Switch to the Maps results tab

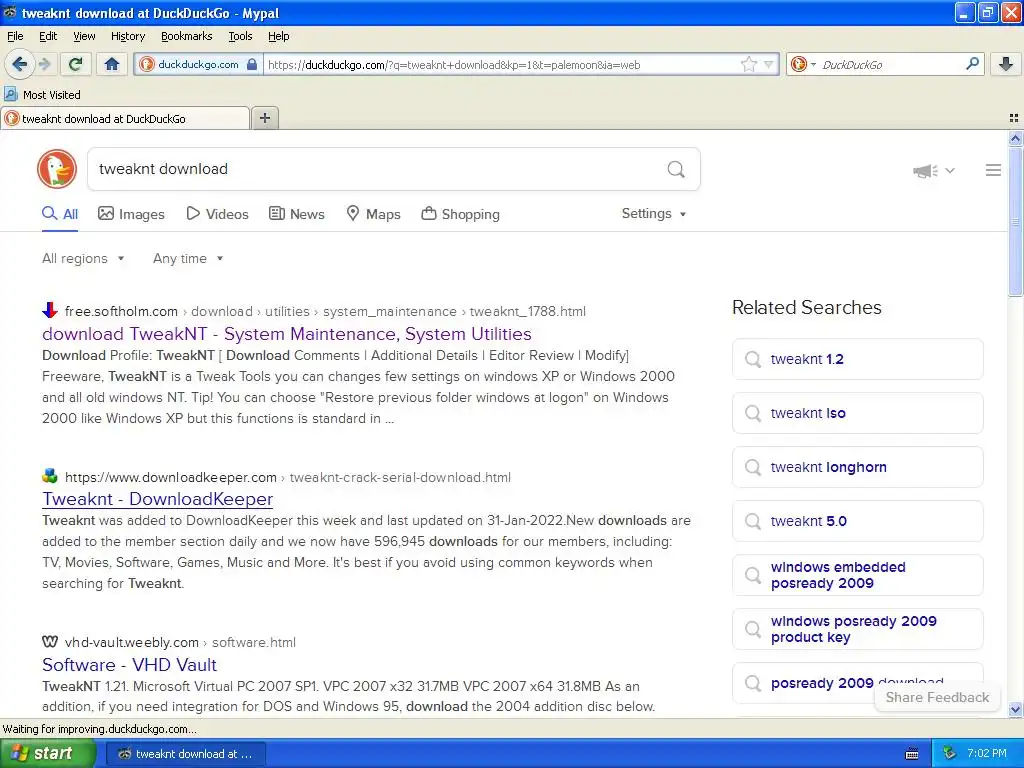[374, 214]
